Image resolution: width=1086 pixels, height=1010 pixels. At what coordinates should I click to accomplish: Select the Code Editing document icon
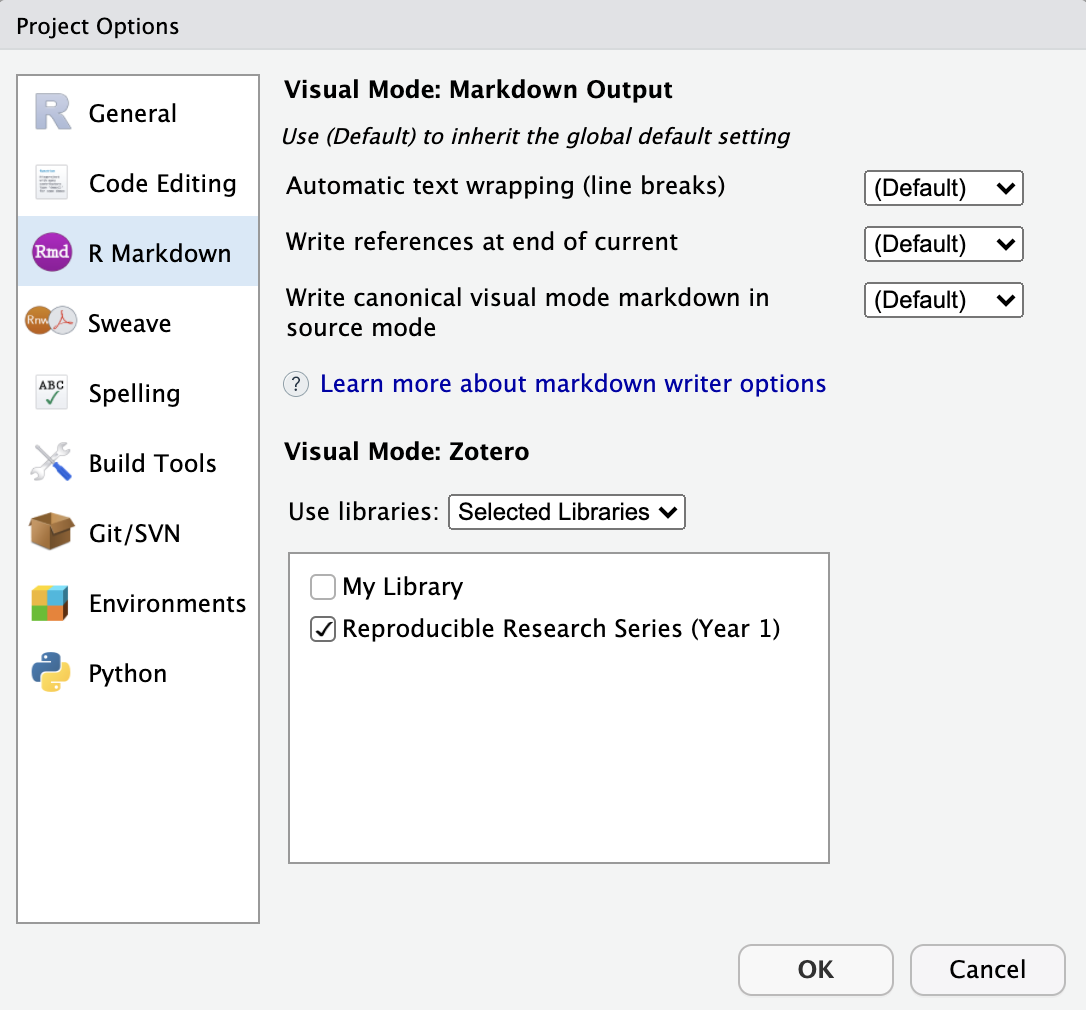(x=52, y=183)
